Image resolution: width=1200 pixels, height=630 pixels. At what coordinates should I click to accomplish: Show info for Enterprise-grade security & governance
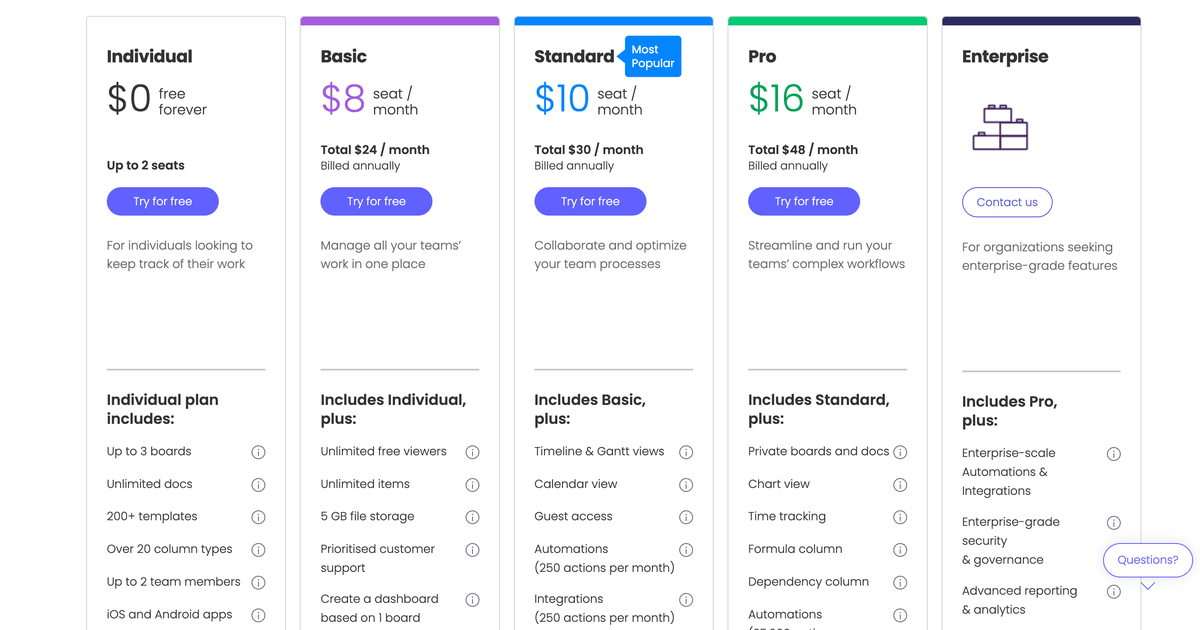[x=1113, y=523]
